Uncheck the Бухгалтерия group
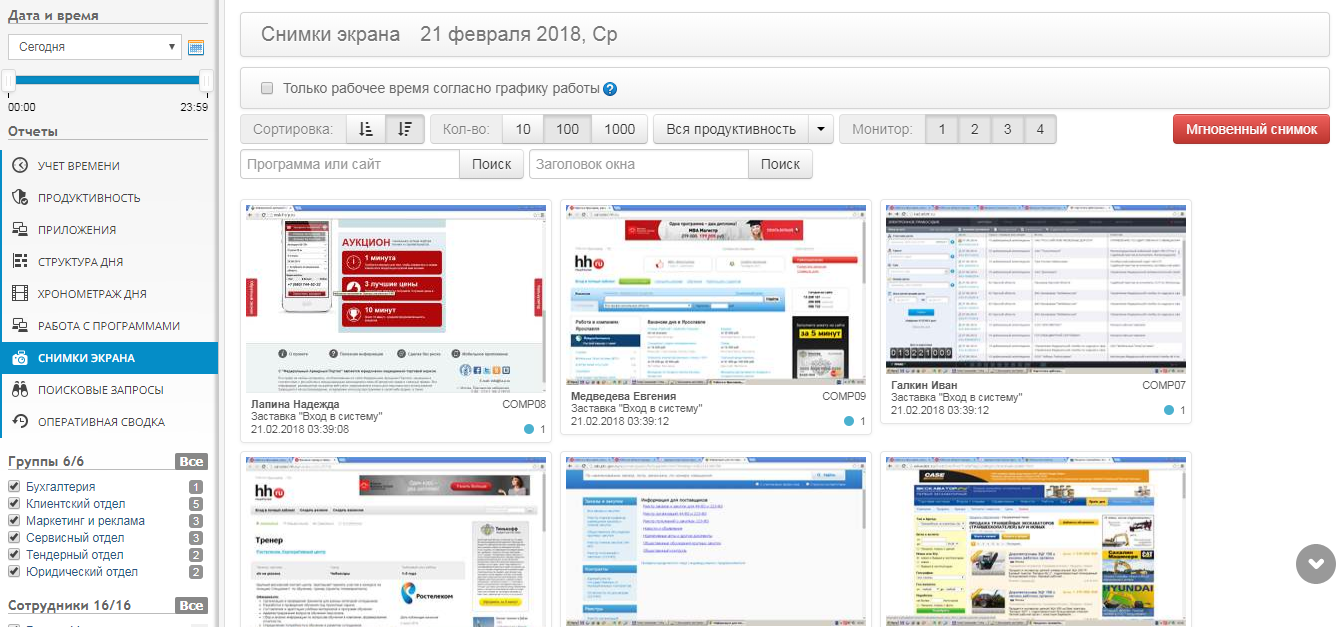The image size is (1338, 627). [14, 487]
